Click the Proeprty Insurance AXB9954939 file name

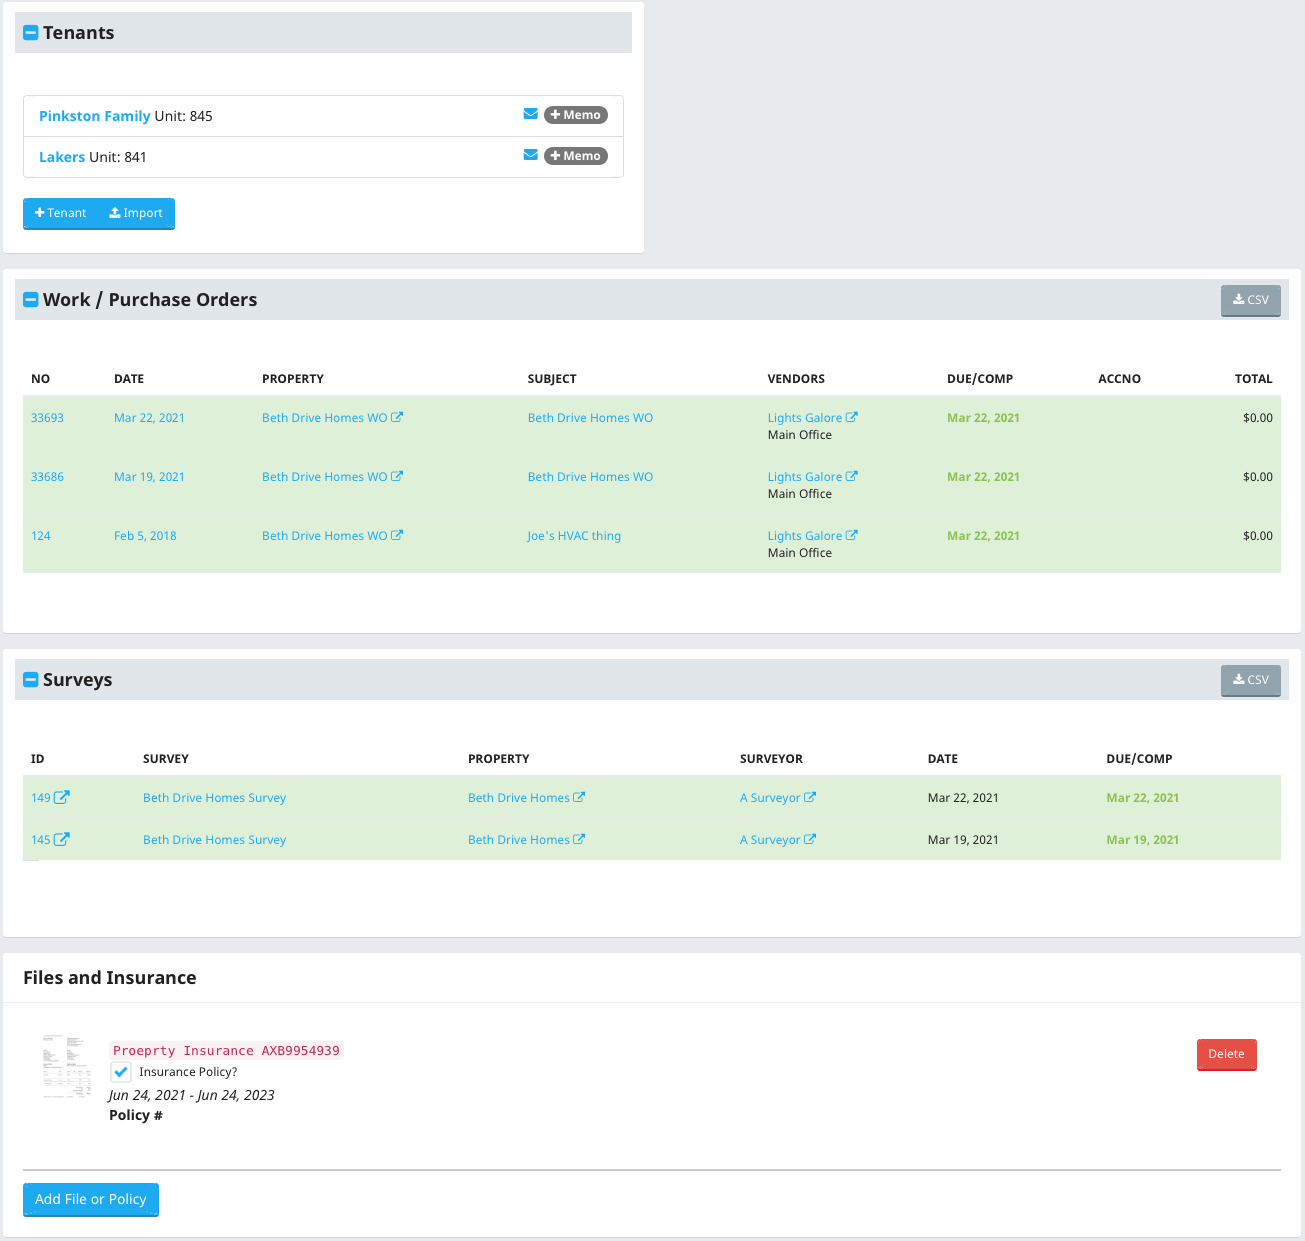point(226,1050)
